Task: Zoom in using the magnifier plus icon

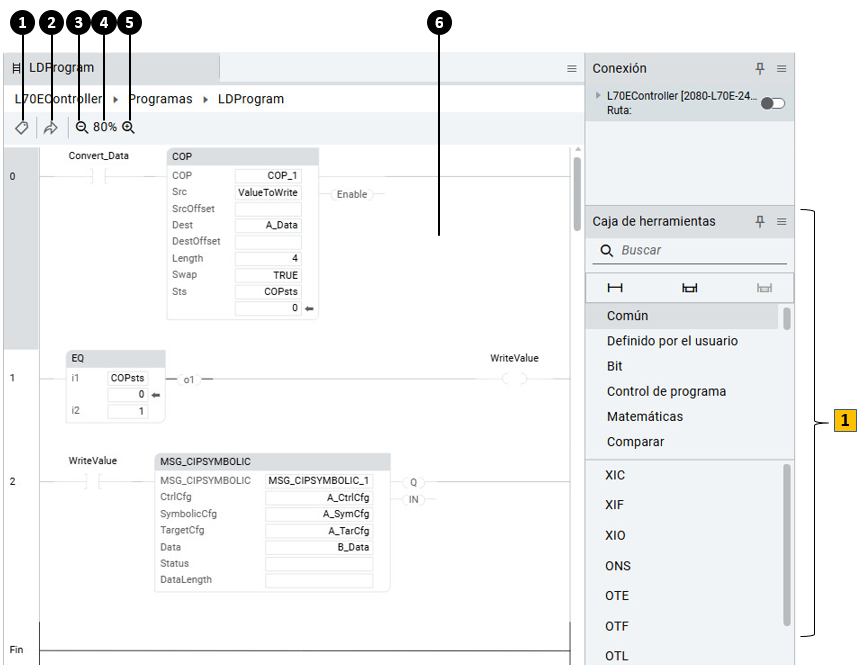Action: coord(128,128)
